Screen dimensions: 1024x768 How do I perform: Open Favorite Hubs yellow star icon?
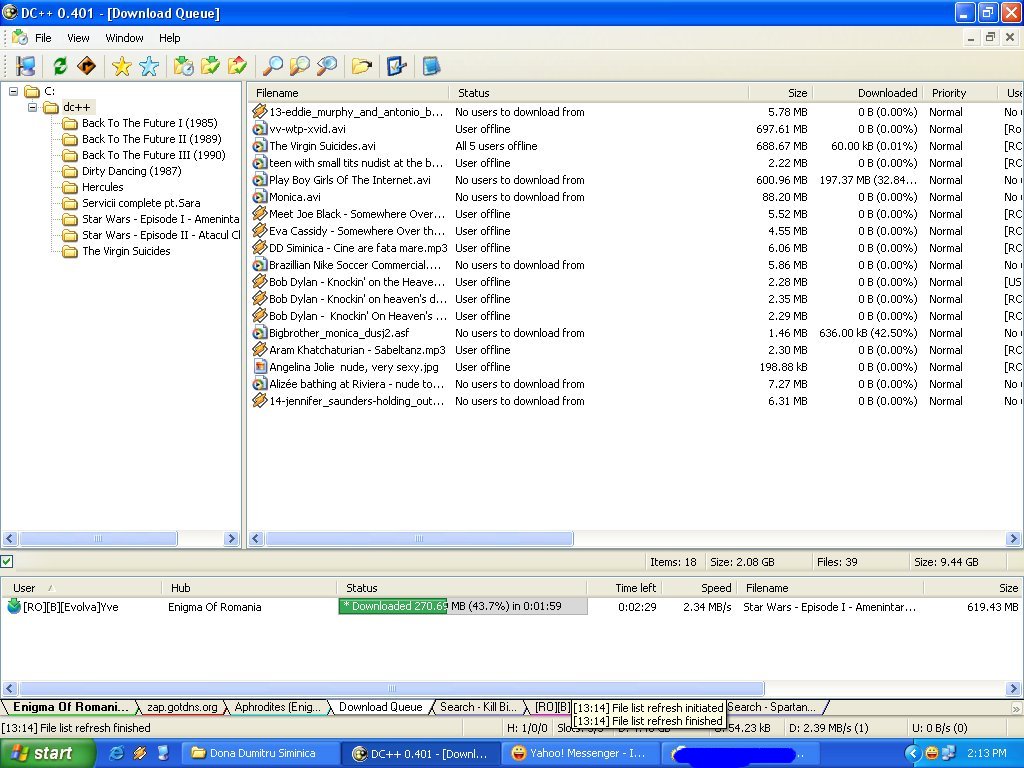pos(121,66)
